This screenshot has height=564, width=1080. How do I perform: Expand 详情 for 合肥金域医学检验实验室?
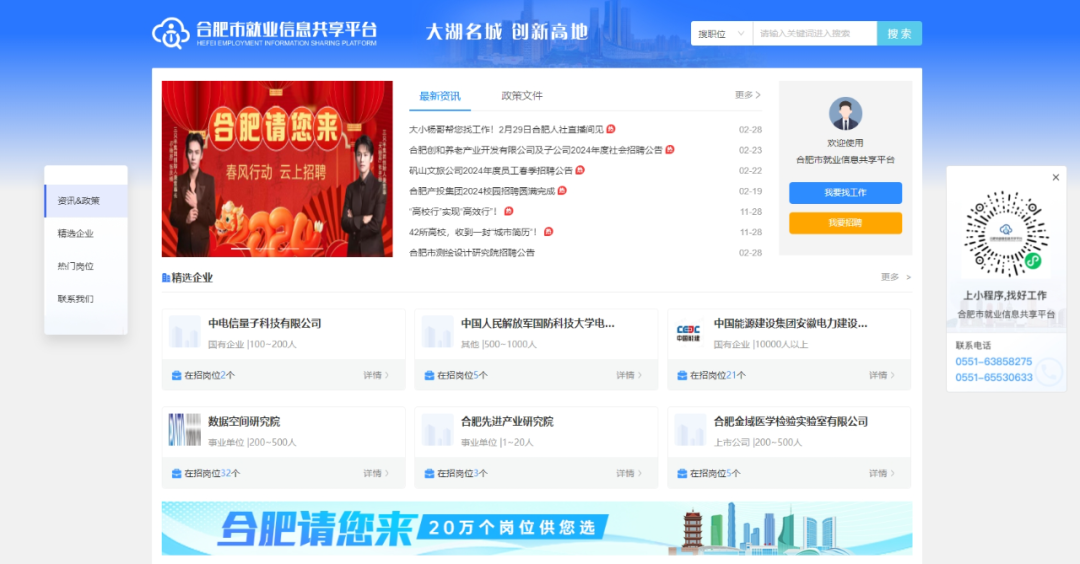pyautogui.click(x=882, y=473)
